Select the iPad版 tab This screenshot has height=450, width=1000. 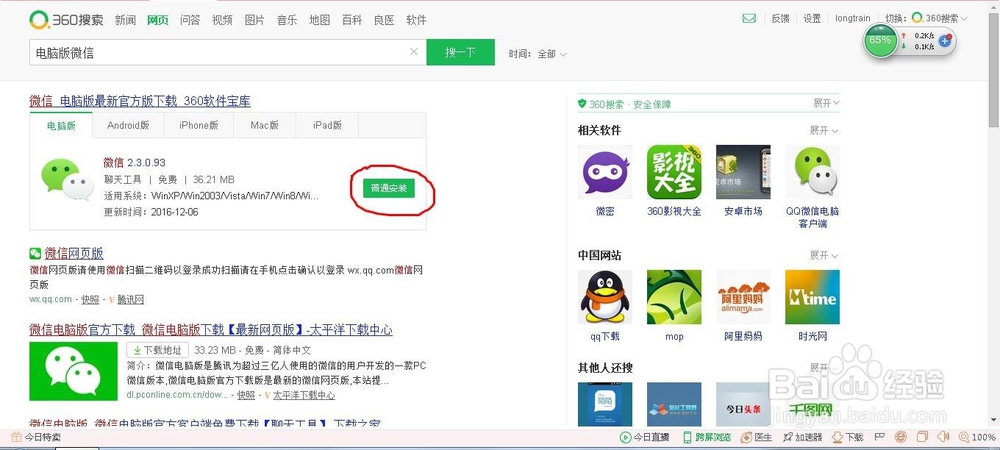click(327, 125)
